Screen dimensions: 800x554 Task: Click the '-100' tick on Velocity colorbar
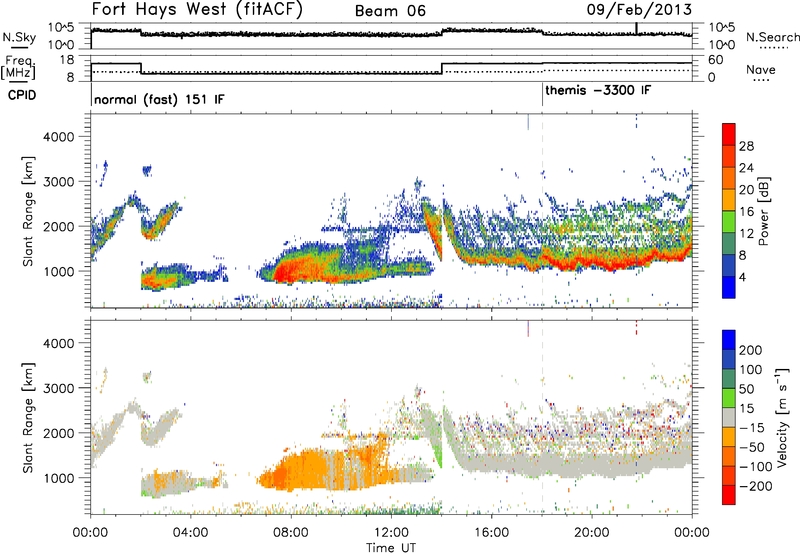(756, 467)
